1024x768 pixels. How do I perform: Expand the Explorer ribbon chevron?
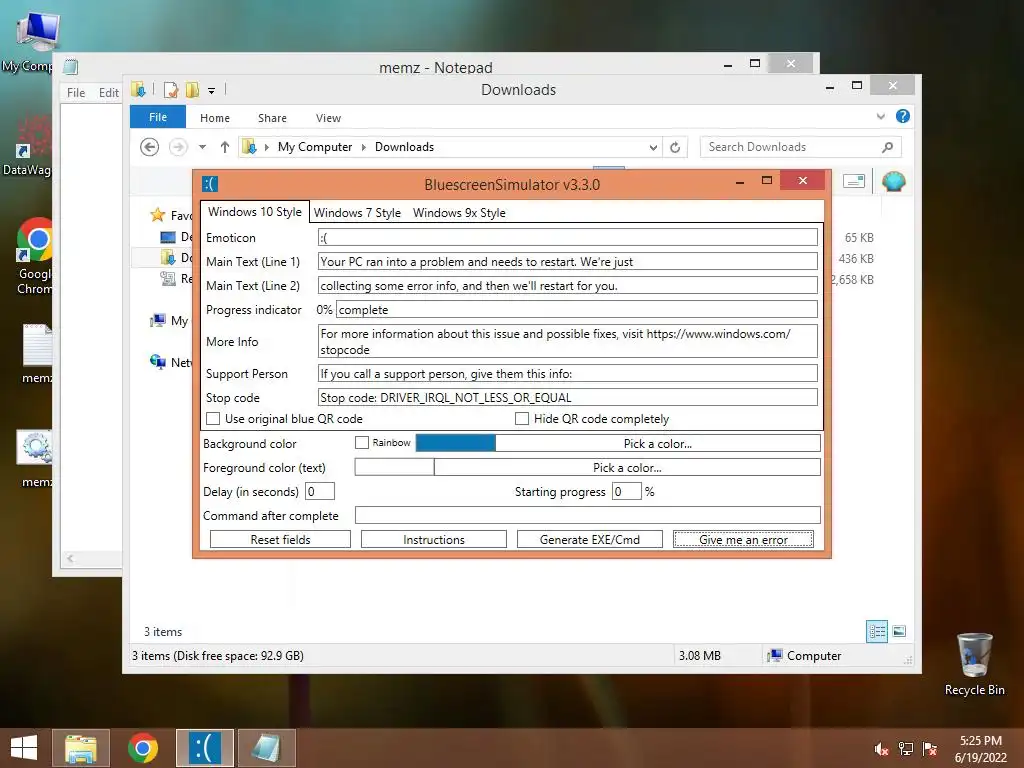[880, 116]
